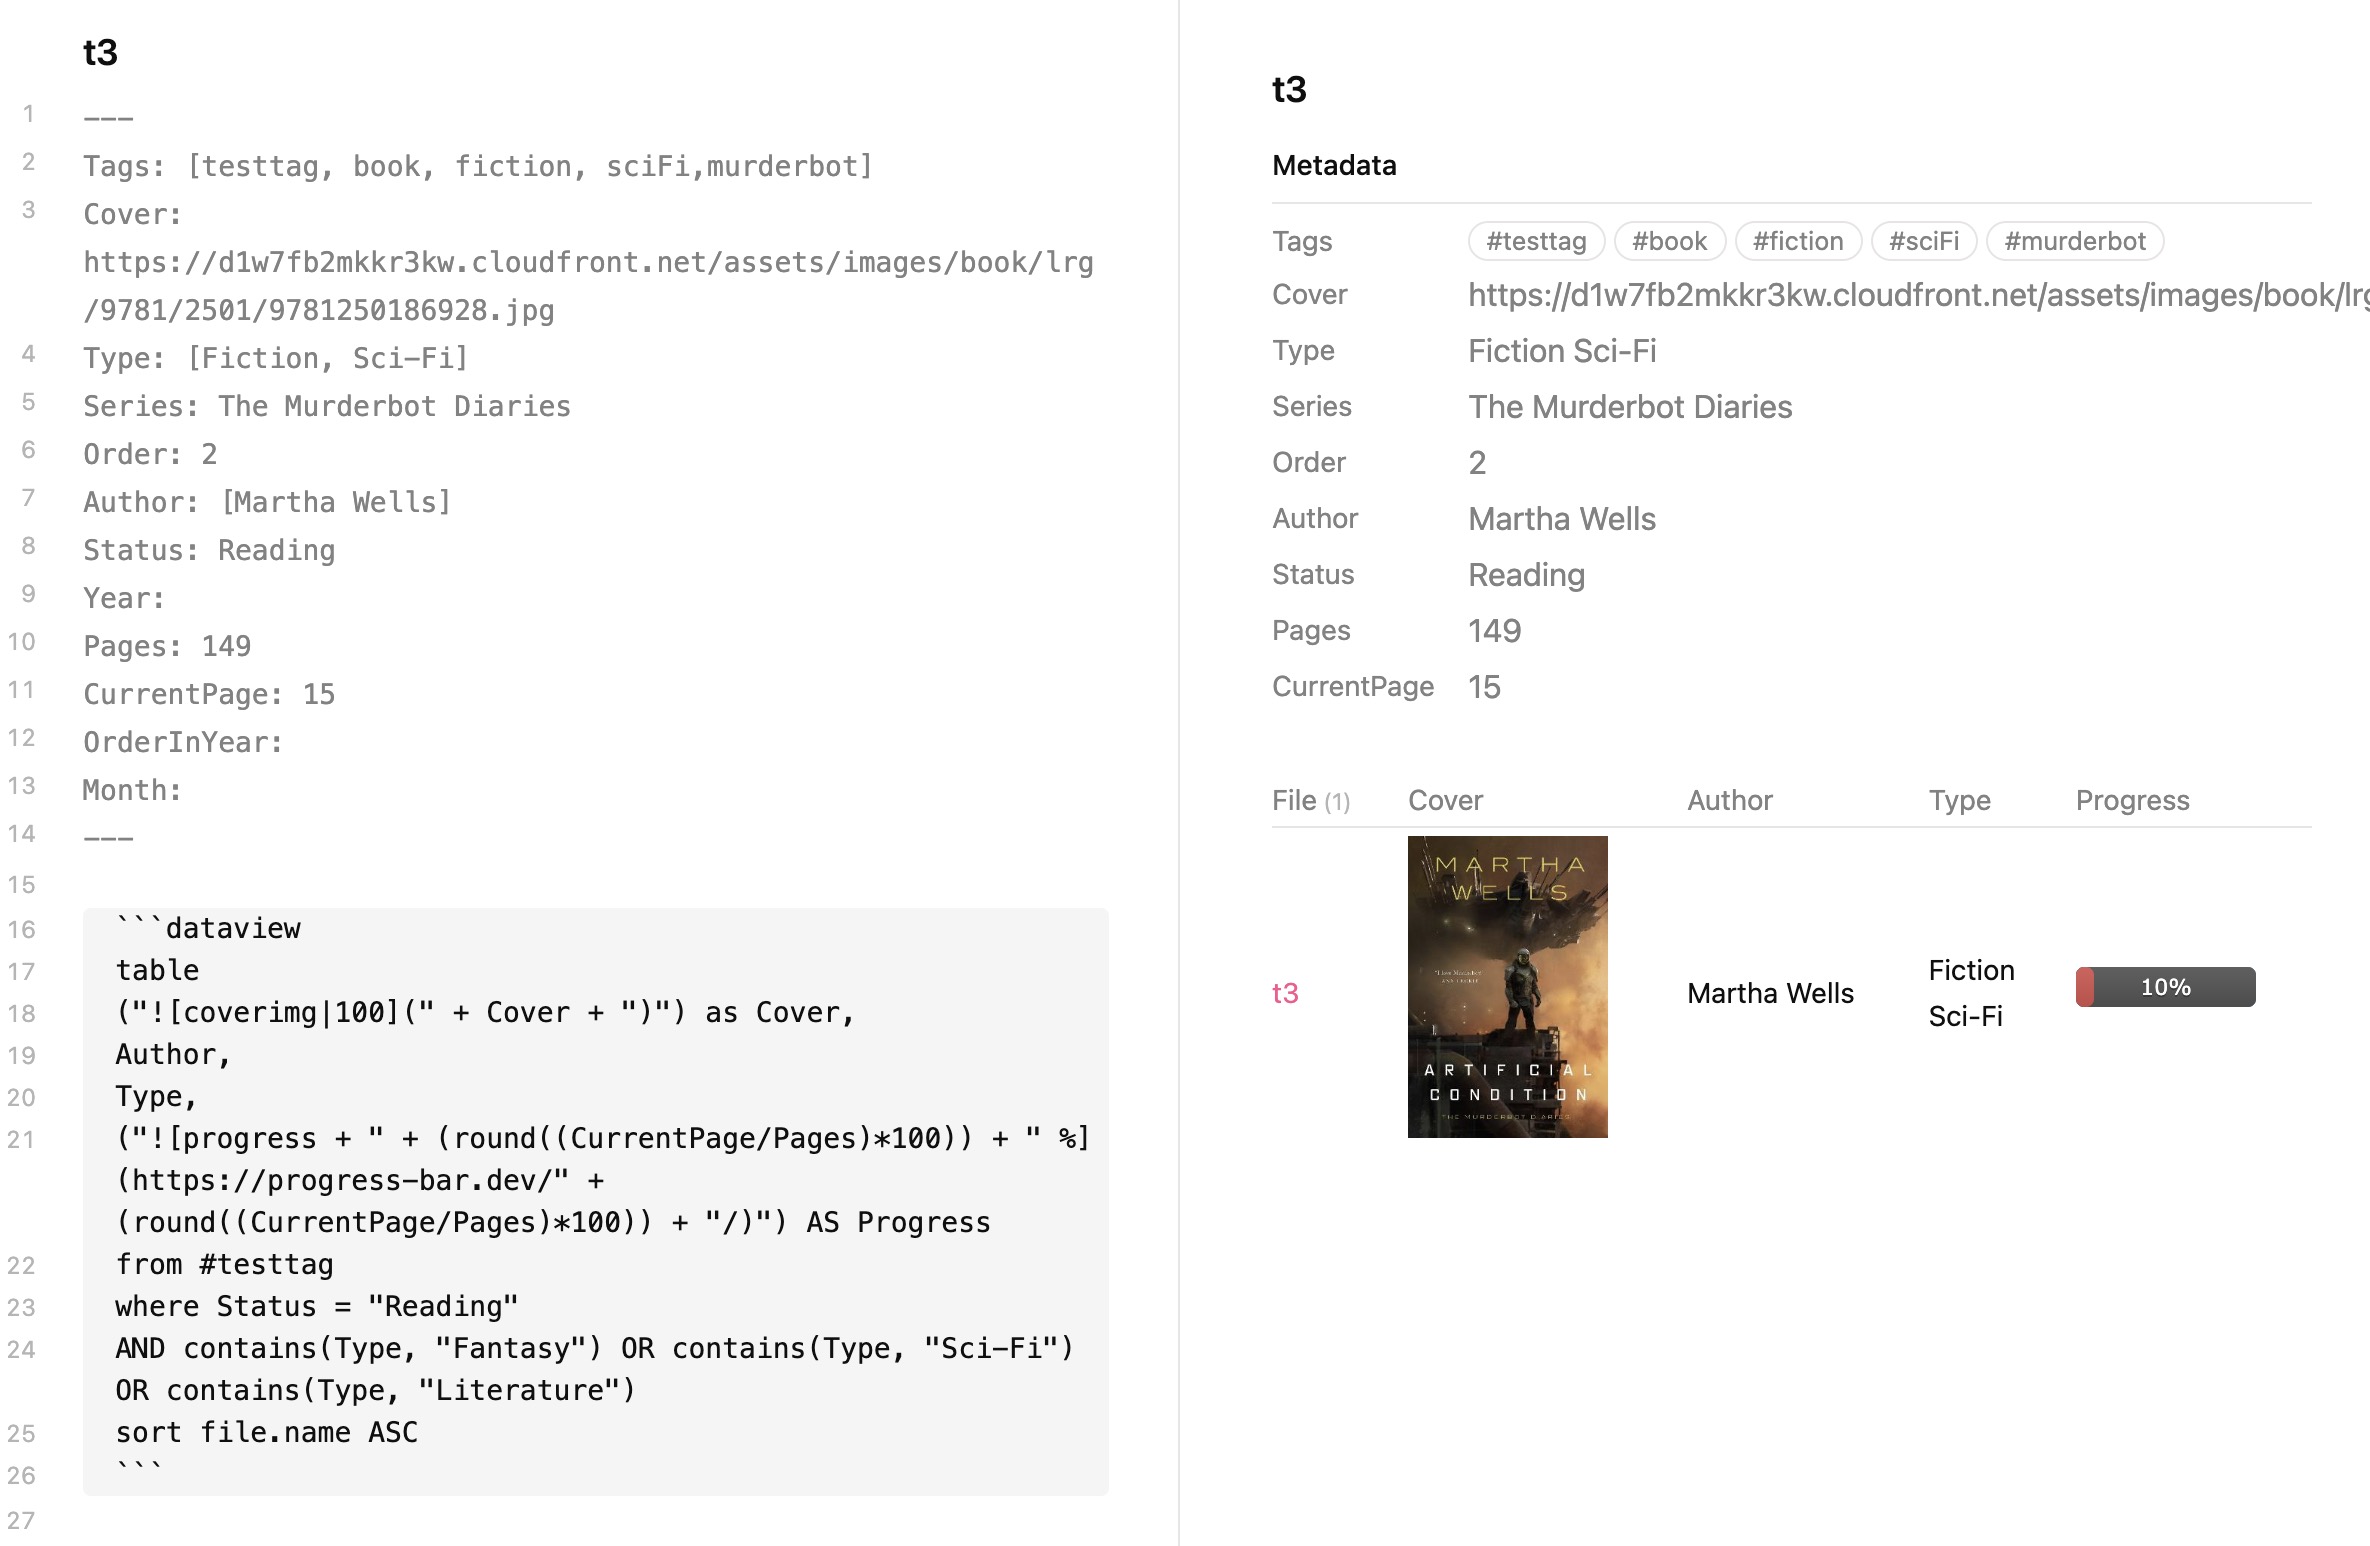The height and width of the screenshot is (1546, 2370).
Task: Click the 'Year:' editor line
Action: point(124,598)
